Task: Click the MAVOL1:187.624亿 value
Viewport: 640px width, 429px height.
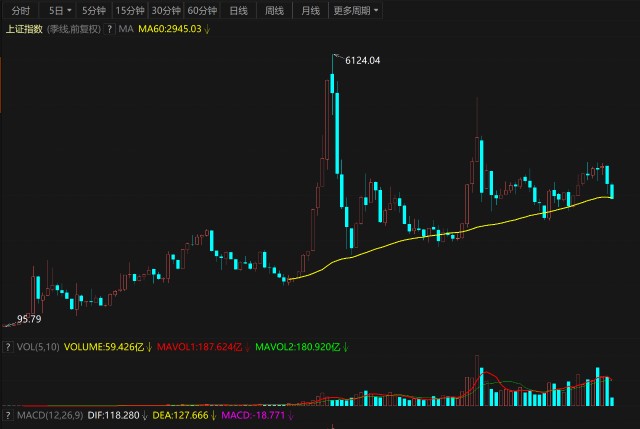Action: (200, 347)
